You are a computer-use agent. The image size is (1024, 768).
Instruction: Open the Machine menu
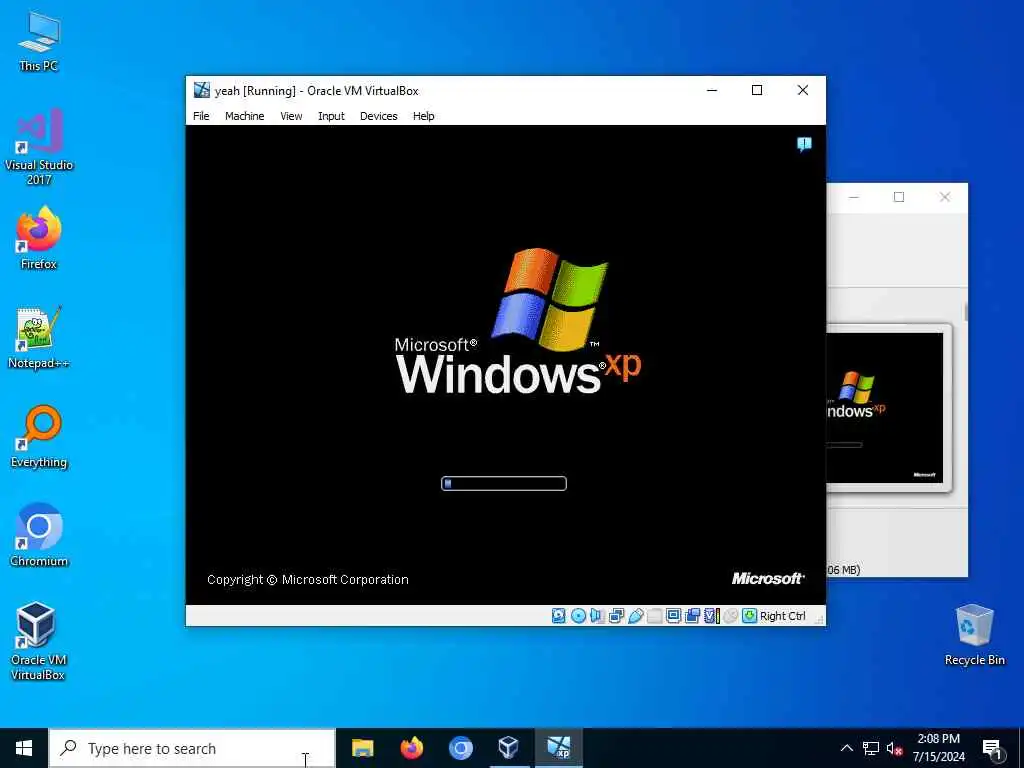coord(244,116)
